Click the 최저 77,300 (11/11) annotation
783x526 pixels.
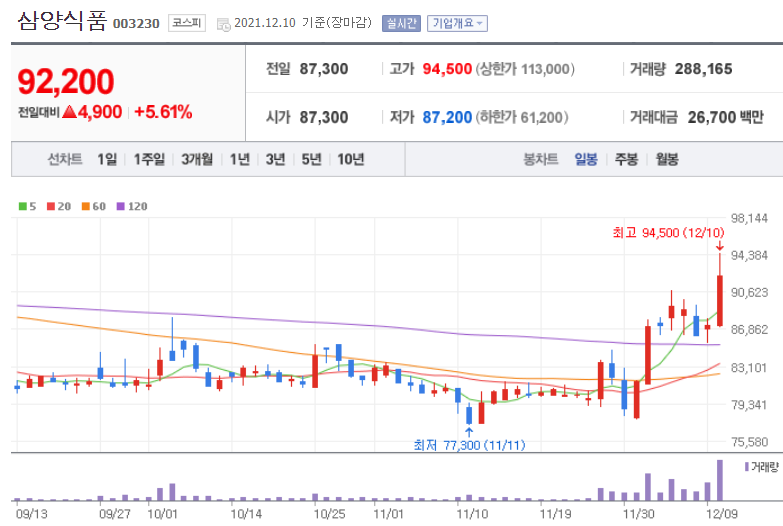click(469, 445)
